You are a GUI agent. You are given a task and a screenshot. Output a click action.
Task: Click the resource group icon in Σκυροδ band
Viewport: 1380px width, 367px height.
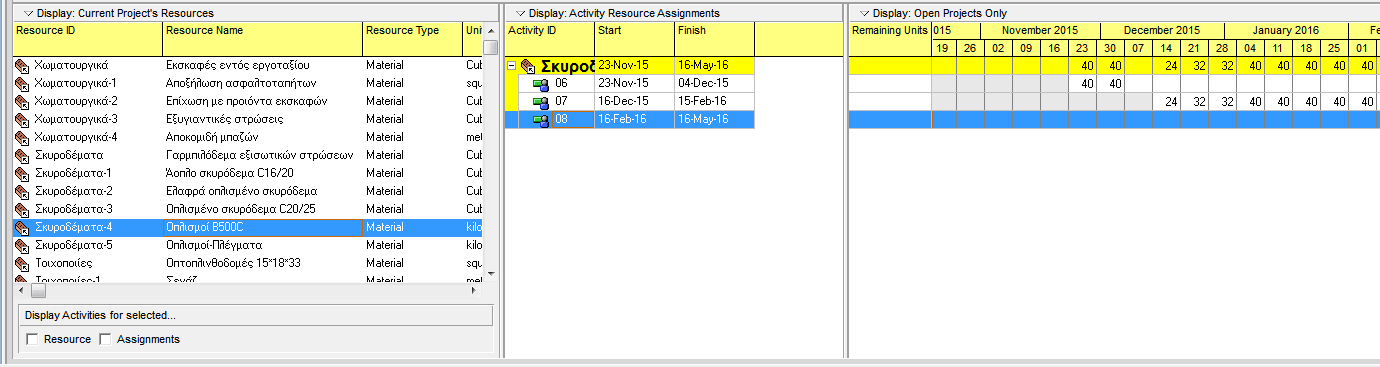(x=528, y=66)
